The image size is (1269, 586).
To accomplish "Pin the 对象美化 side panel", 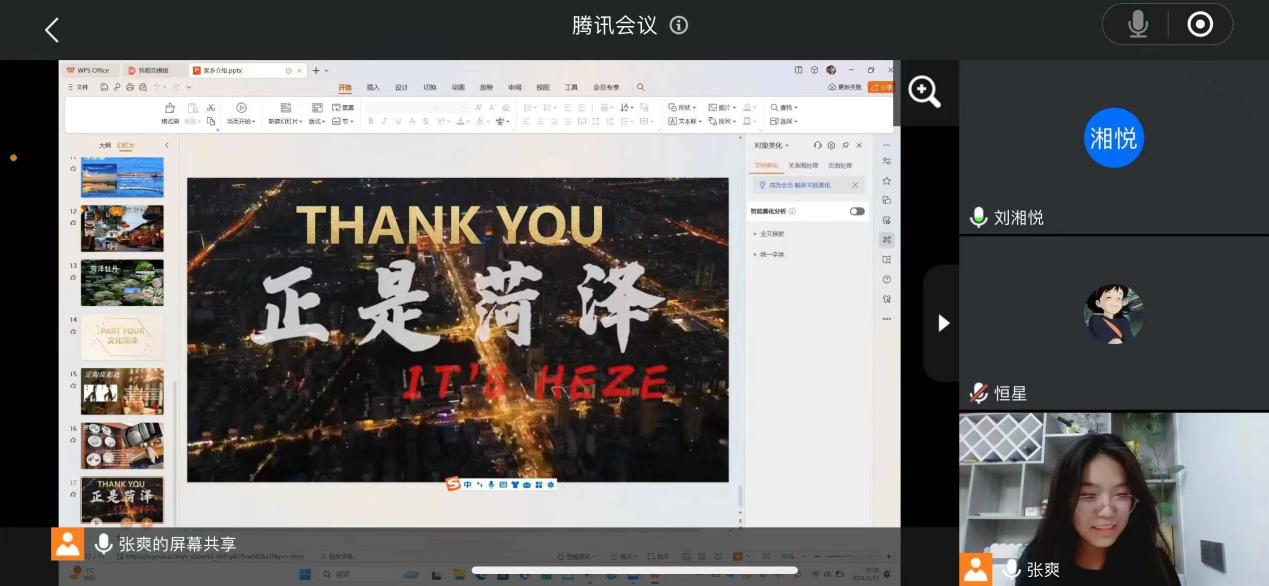I will (x=845, y=146).
